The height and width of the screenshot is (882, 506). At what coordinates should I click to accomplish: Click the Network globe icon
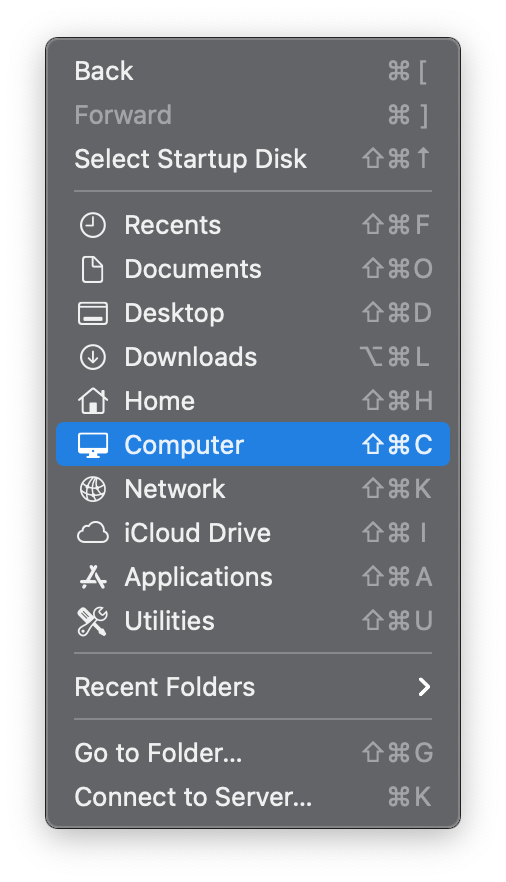coord(92,489)
